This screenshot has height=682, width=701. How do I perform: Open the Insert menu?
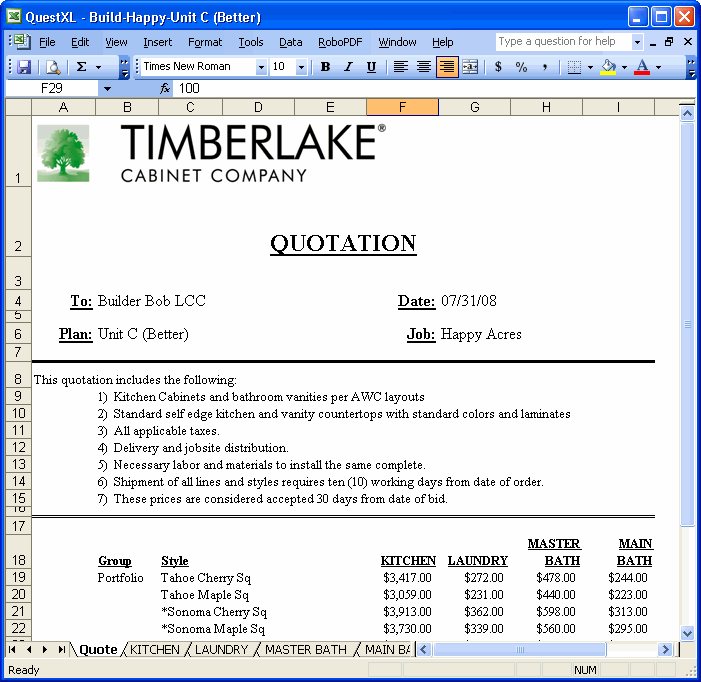coord(157,42)
